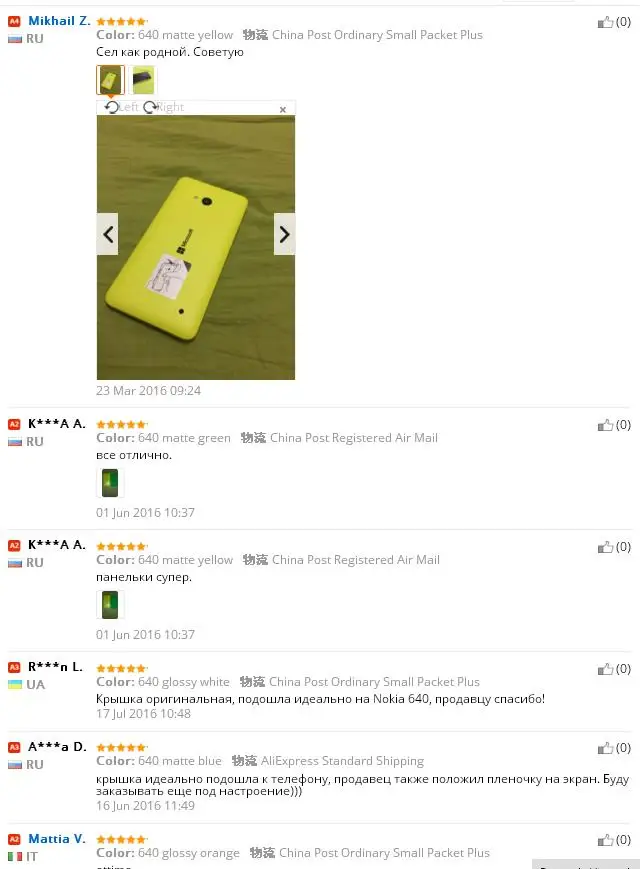Viewport: 640px width, 869px height.
Task: Thumbs up R***n L.'s glossy white review
Action: click(x=605, y=669)
